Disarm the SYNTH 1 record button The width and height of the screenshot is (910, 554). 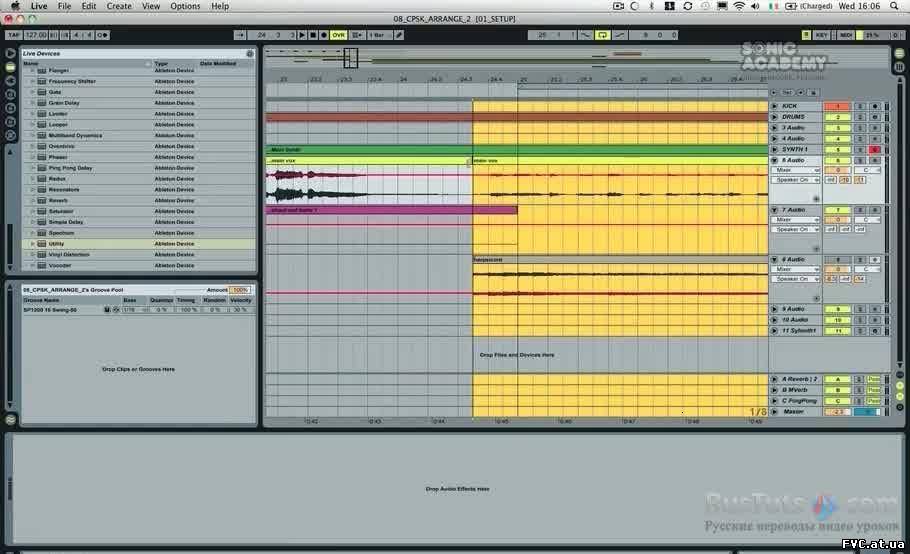click(x=875, y=150)
